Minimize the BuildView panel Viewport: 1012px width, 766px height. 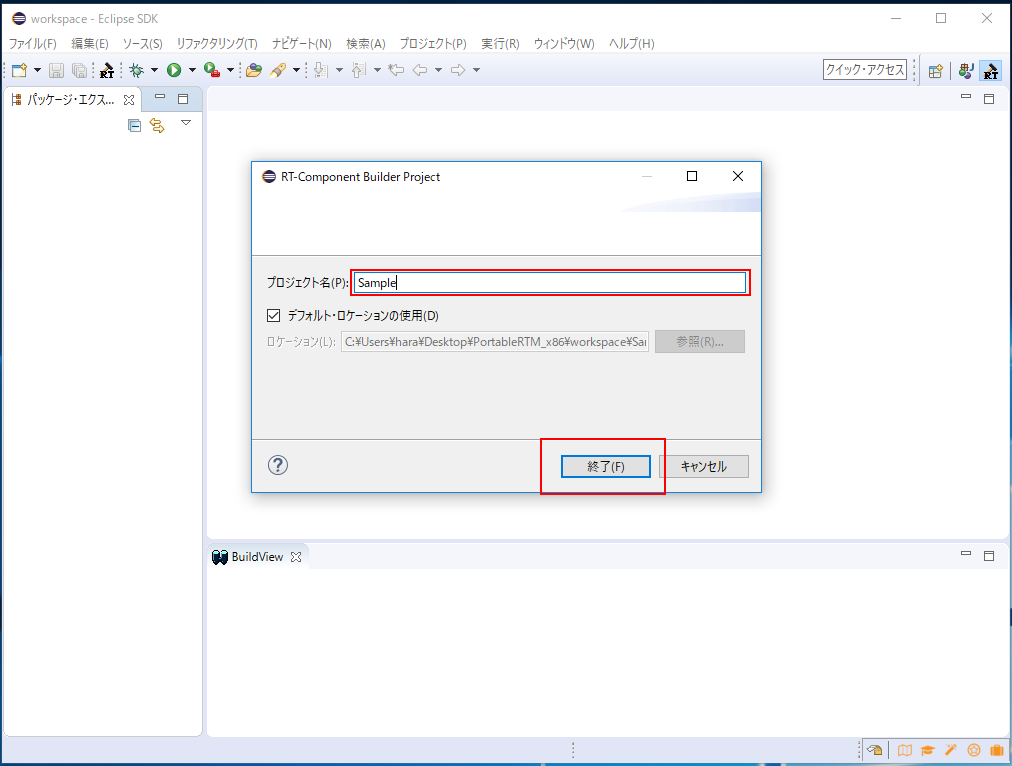tap(966, 554)
